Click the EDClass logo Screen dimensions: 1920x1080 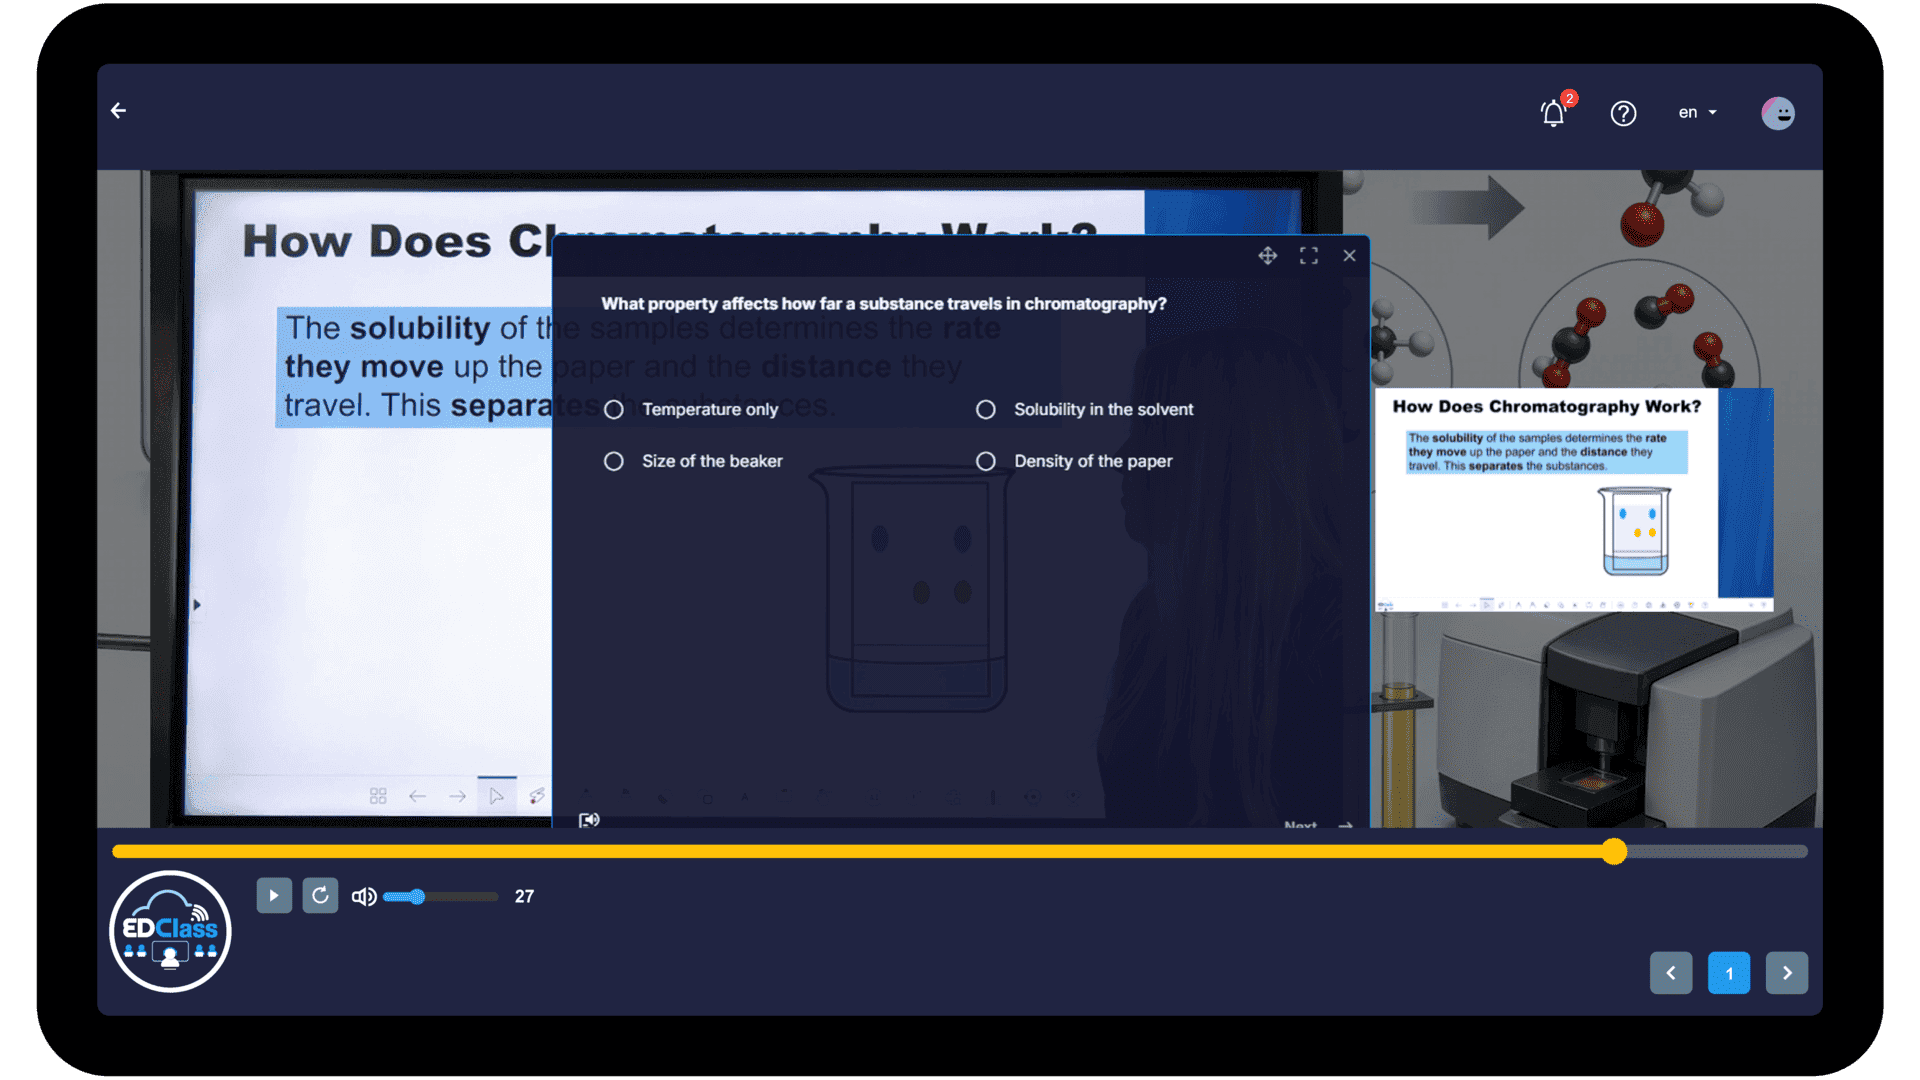(170, 931)
